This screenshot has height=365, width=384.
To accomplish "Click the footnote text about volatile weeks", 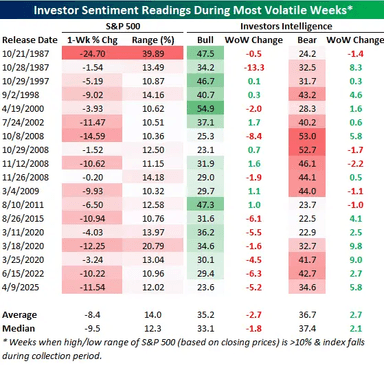I will point(183,349).
